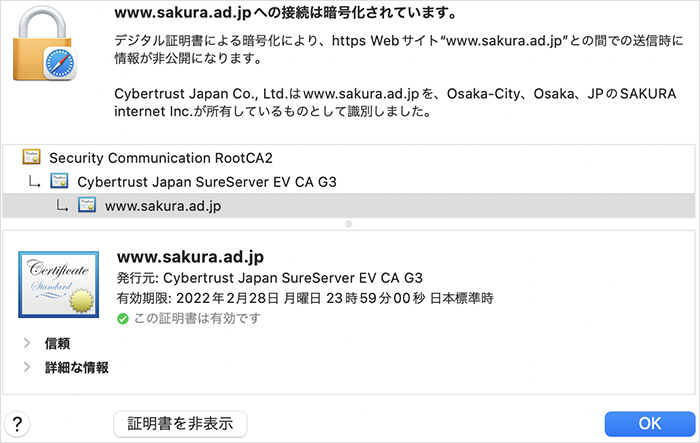Click the Security Communication RootCA2 certificate icon
Viewport: 700px width, 443px height.
31,158
